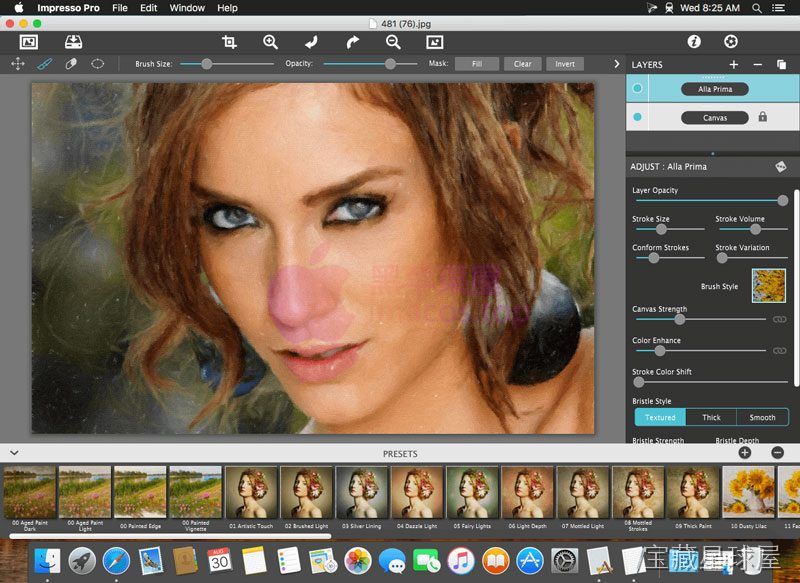Apply the 03 Silver Lining preset
Viewport: 800px width, 583px height.
coord(361,492)
